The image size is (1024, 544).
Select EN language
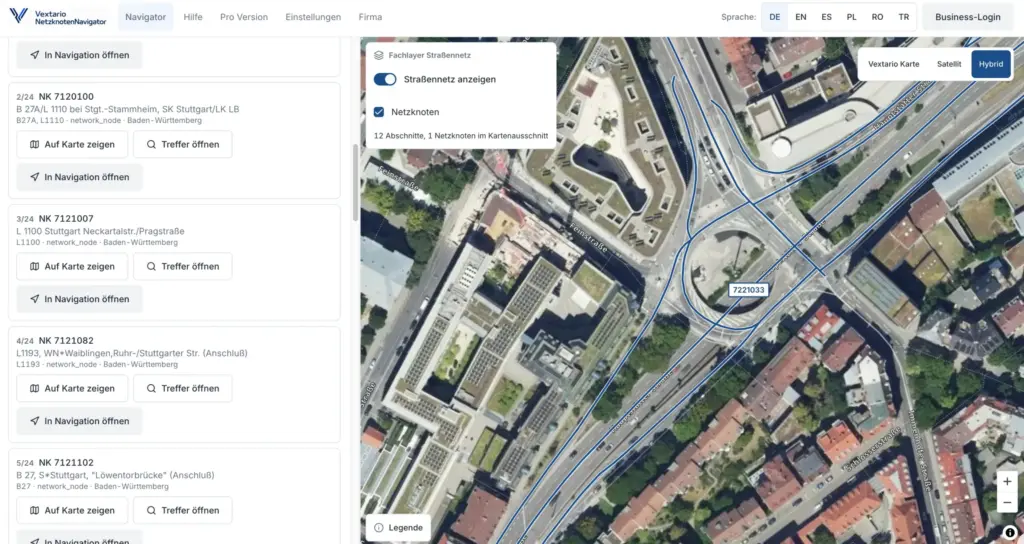(x=801, y=17)
